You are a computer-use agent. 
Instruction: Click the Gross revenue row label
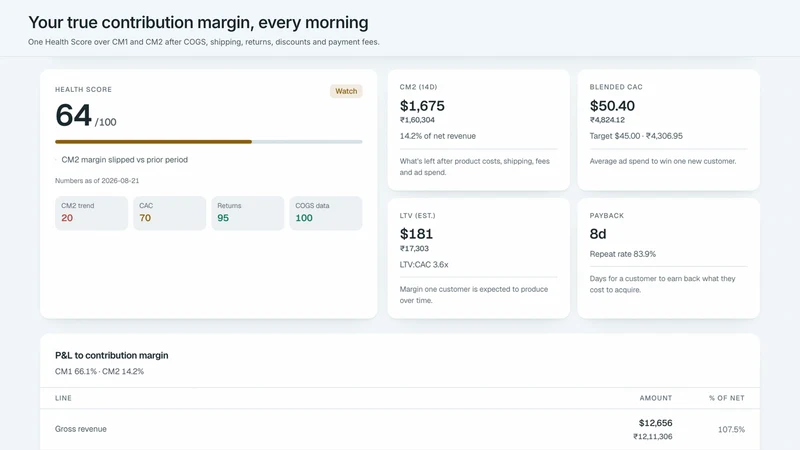point(81,429)
